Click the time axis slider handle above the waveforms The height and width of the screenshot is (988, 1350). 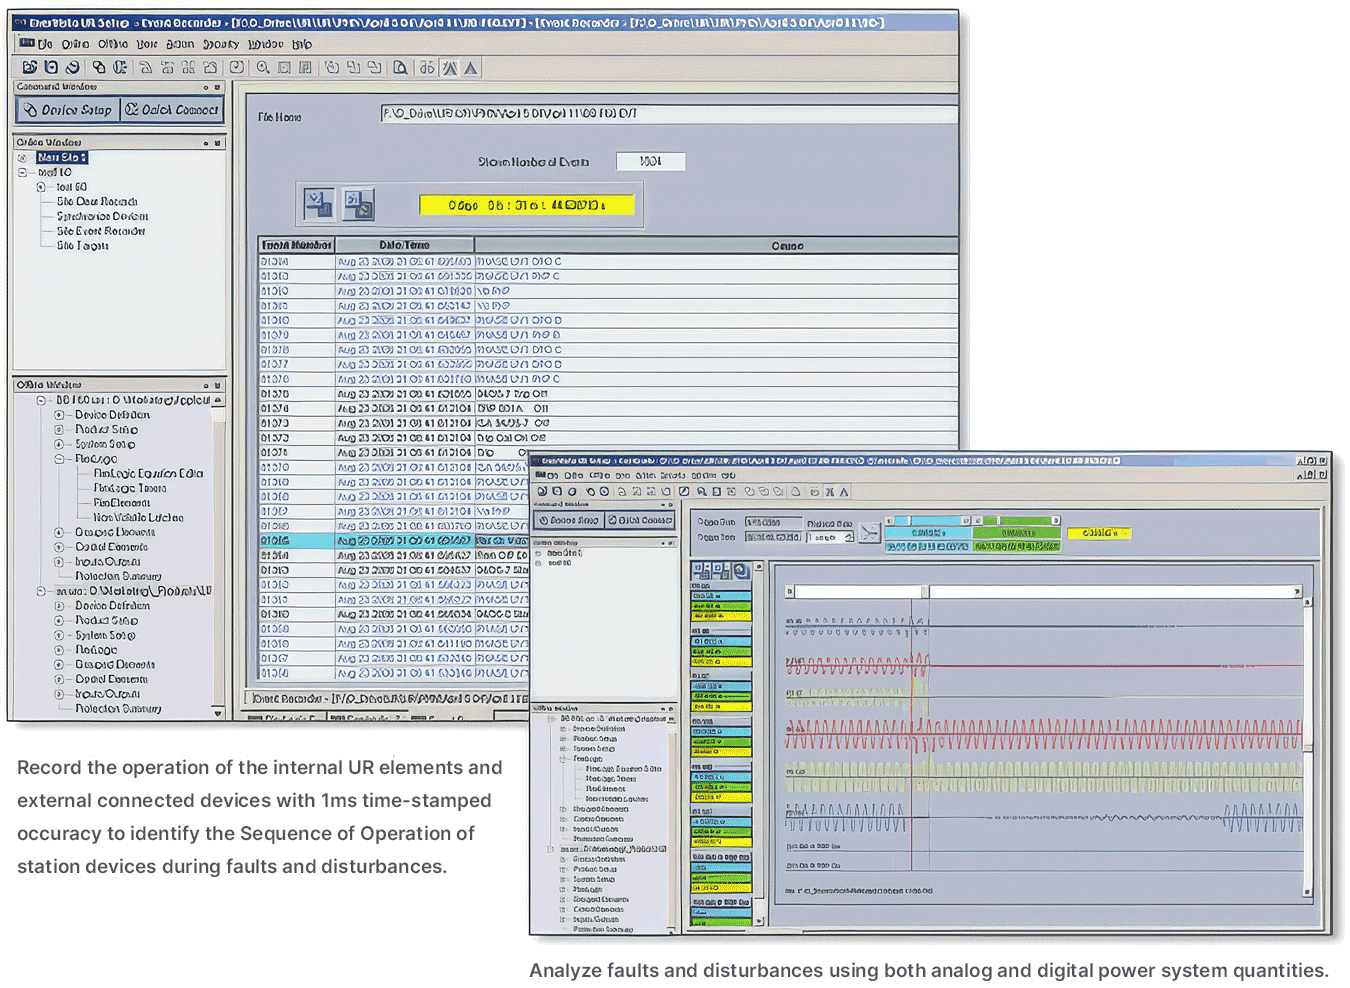(x=925, y=592)
